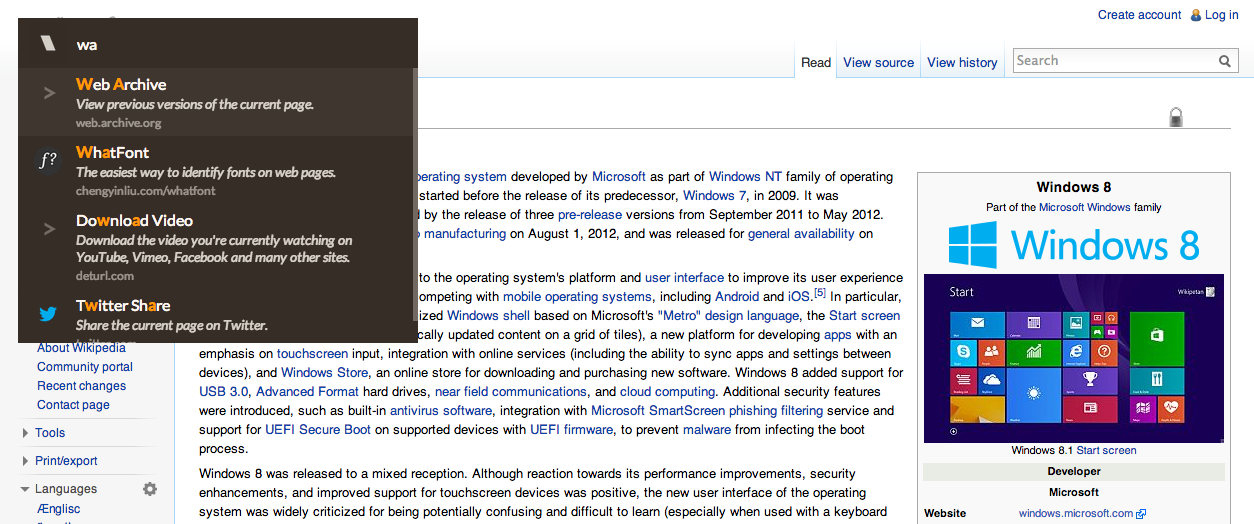Open the Start screen caption link
Image resolution: width=1254 pixels, height=524 pixels.
click(x=1106, y=451)
